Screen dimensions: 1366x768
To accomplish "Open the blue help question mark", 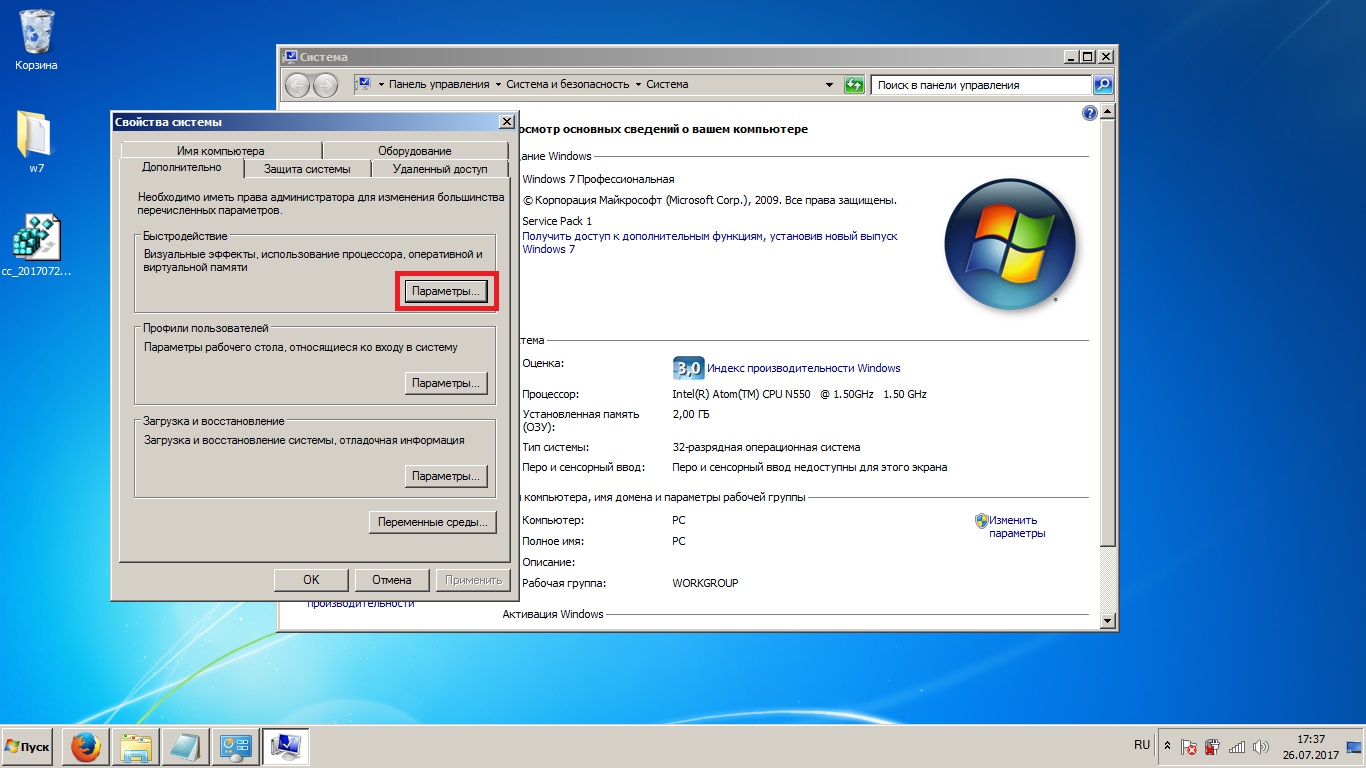I will point(1090,113).
